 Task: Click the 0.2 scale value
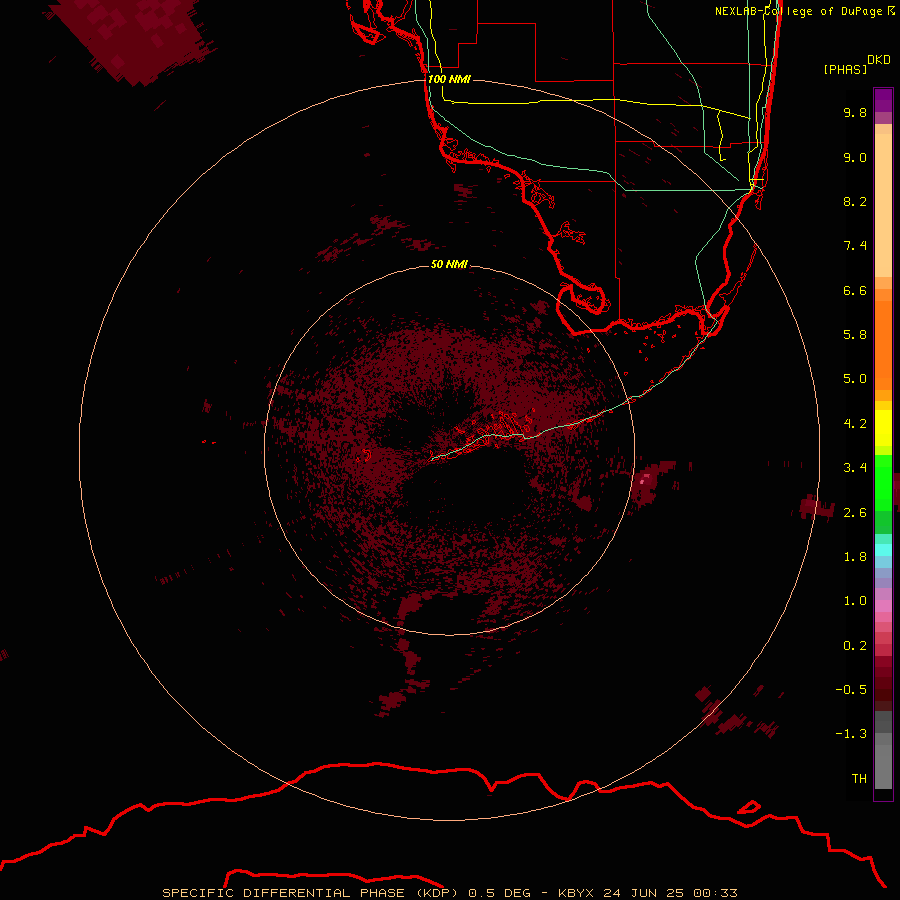(x=855, y=646)
